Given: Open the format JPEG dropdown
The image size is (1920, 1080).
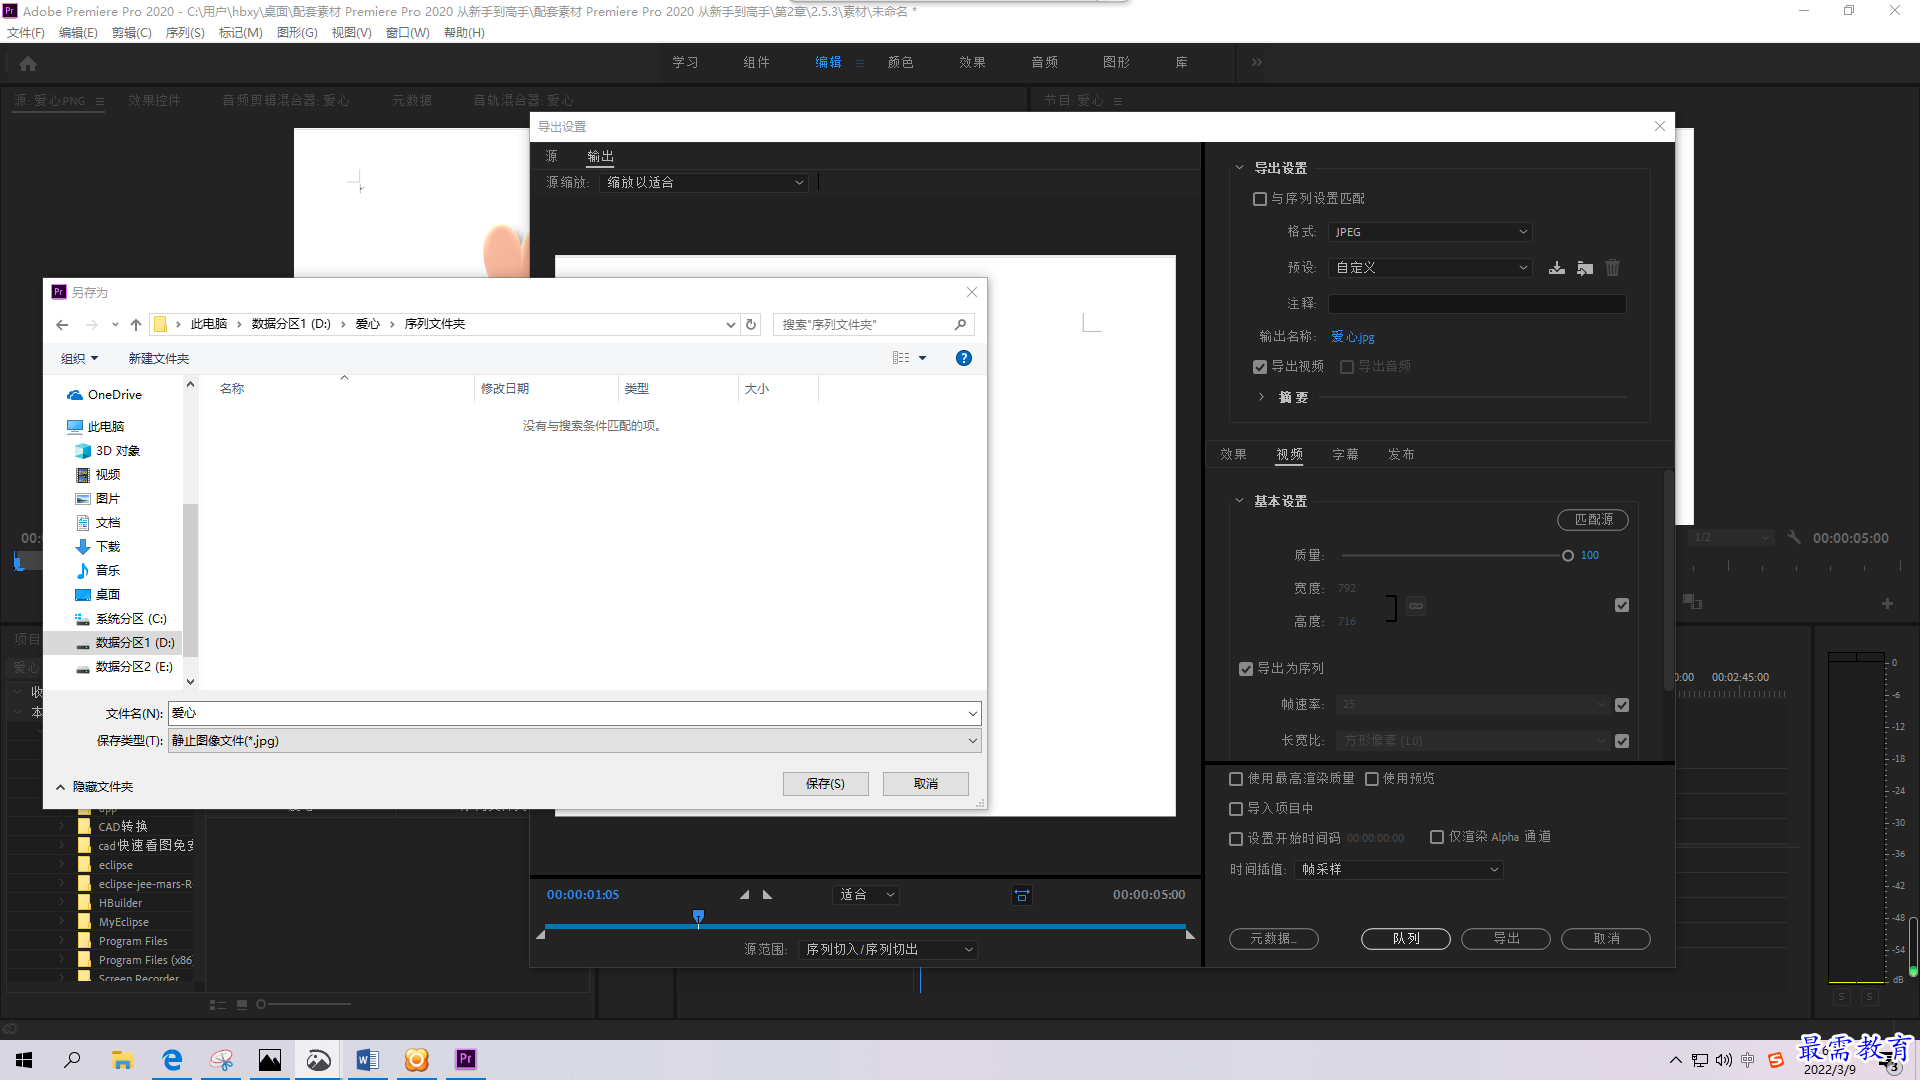Looking at the screenshot, I should [1430, 232].
